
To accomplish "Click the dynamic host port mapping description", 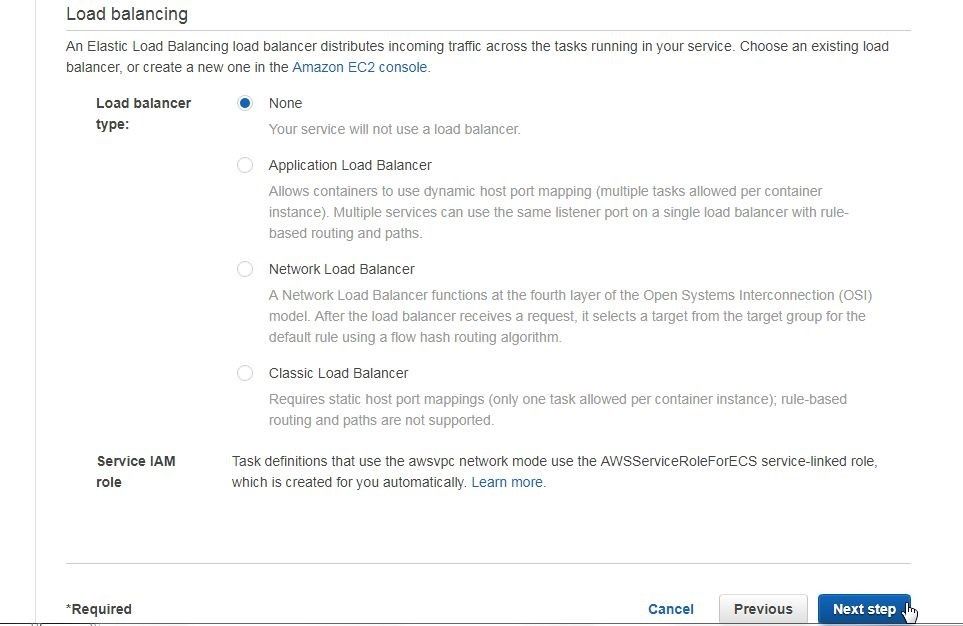I will pyautogui.click(x=558, y=212).
